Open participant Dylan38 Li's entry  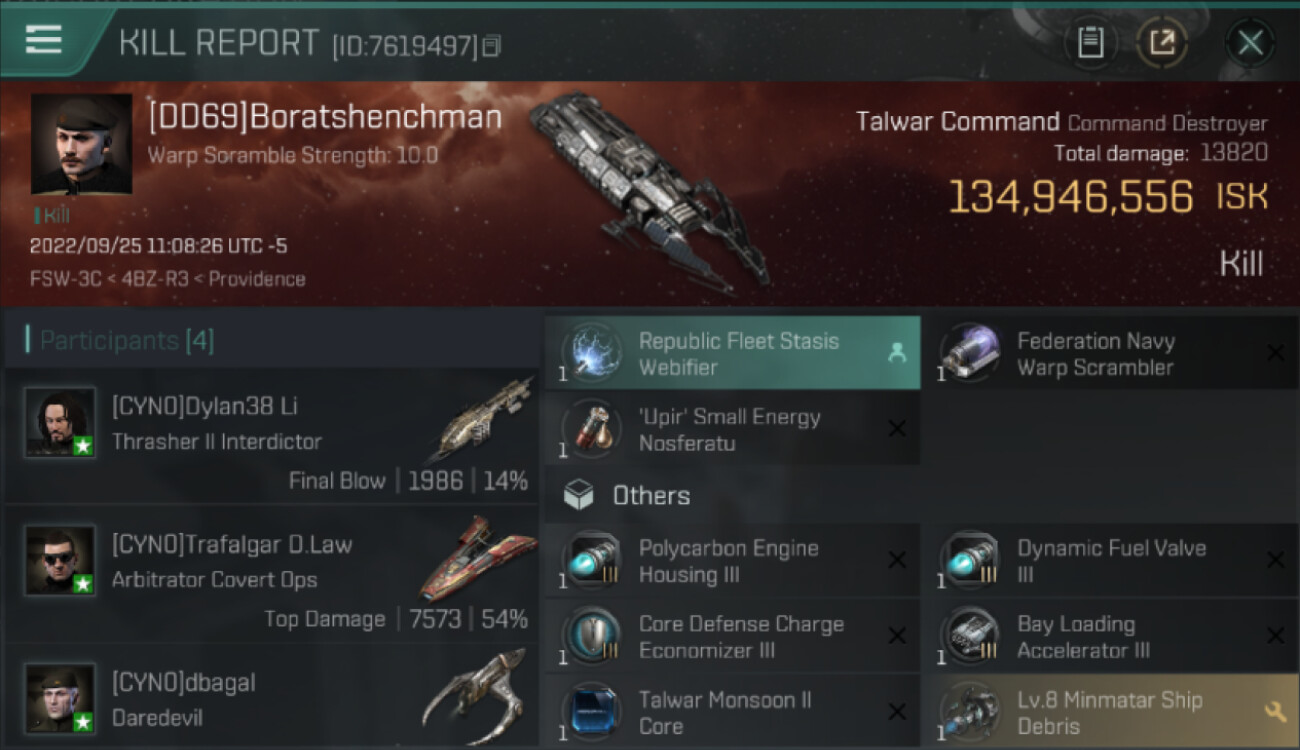click(272, 436)
